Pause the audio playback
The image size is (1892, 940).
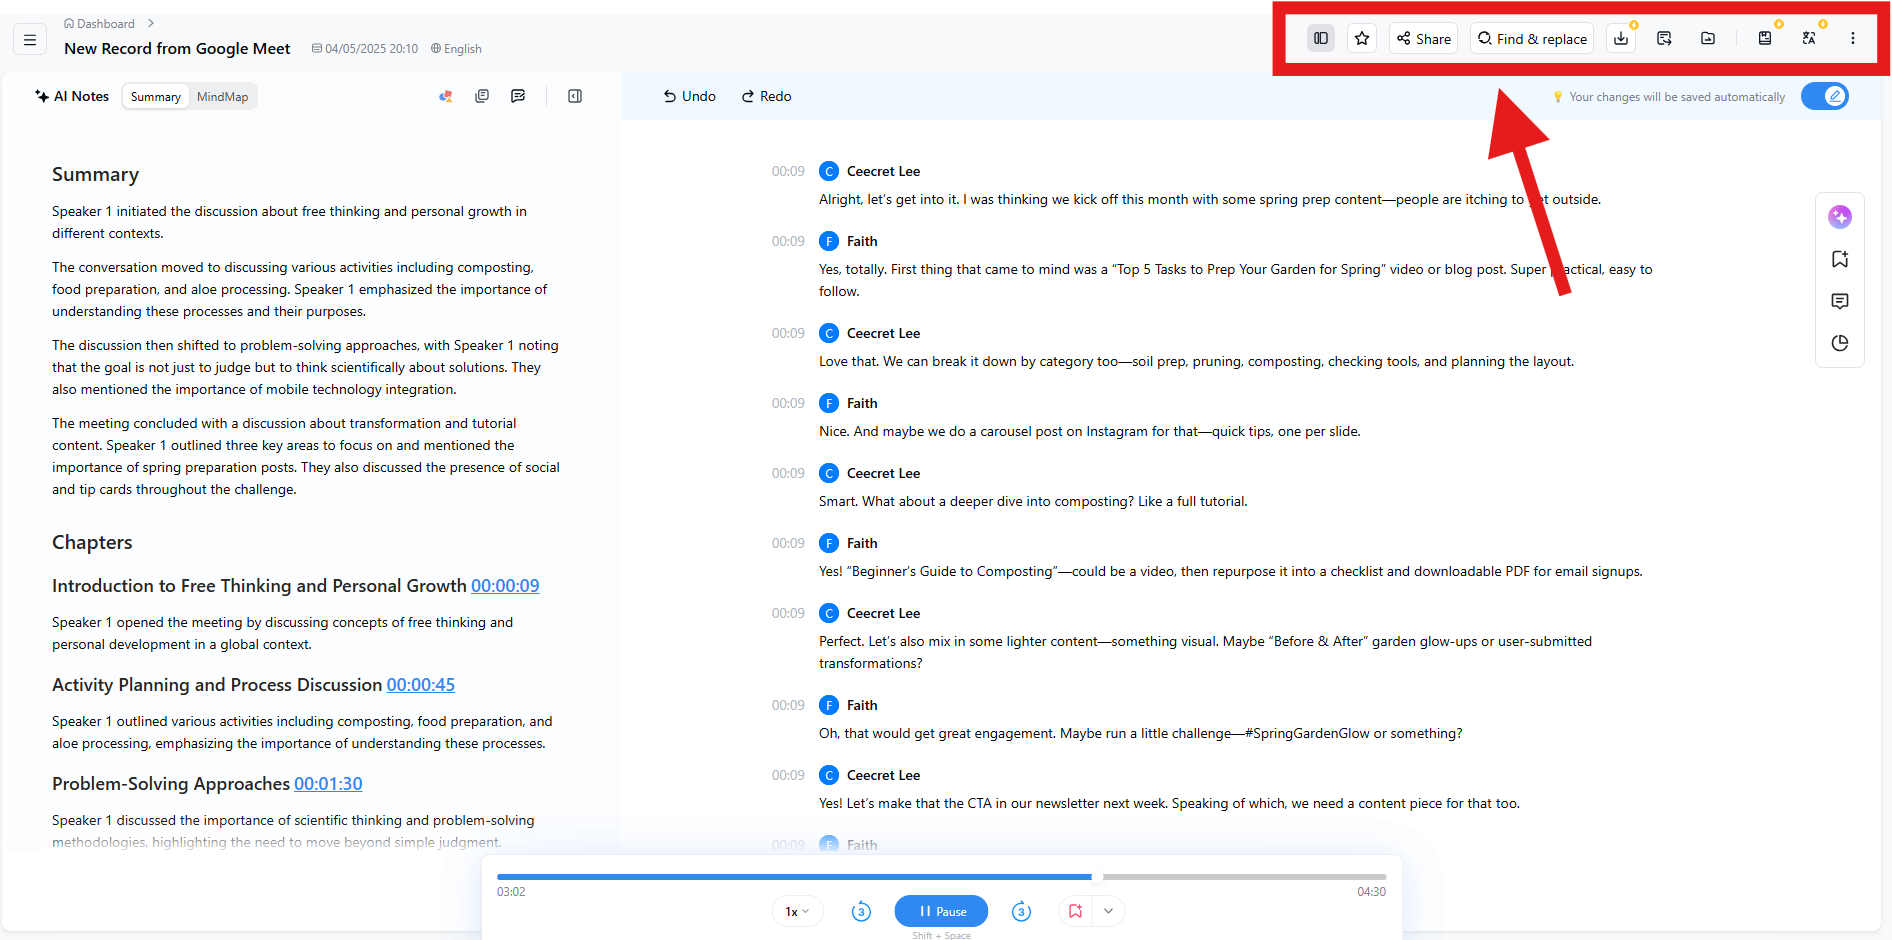(x=941, y=911)
